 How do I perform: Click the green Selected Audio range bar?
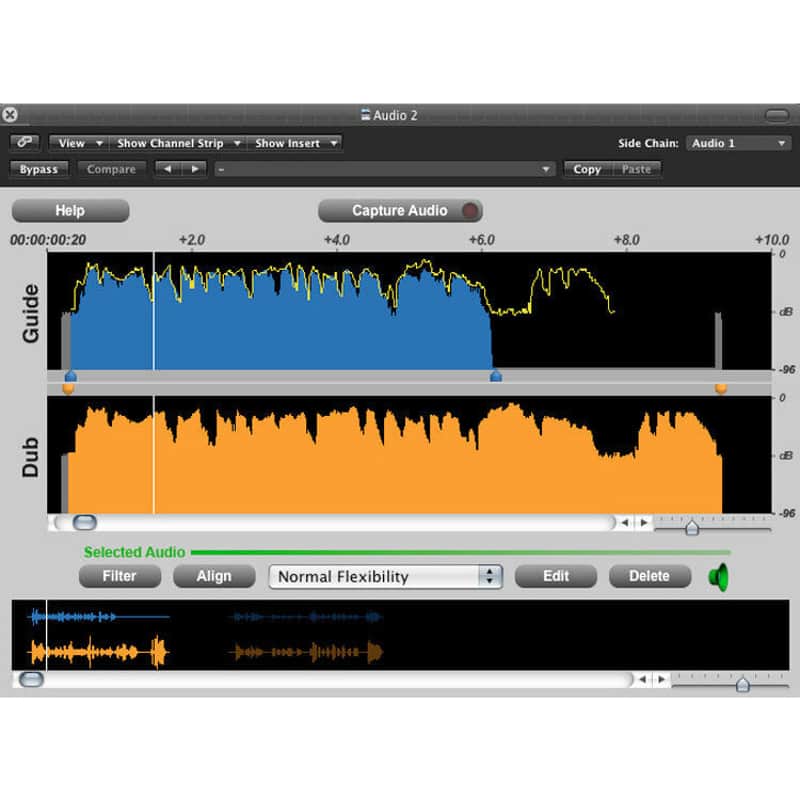tap(461, 552)
